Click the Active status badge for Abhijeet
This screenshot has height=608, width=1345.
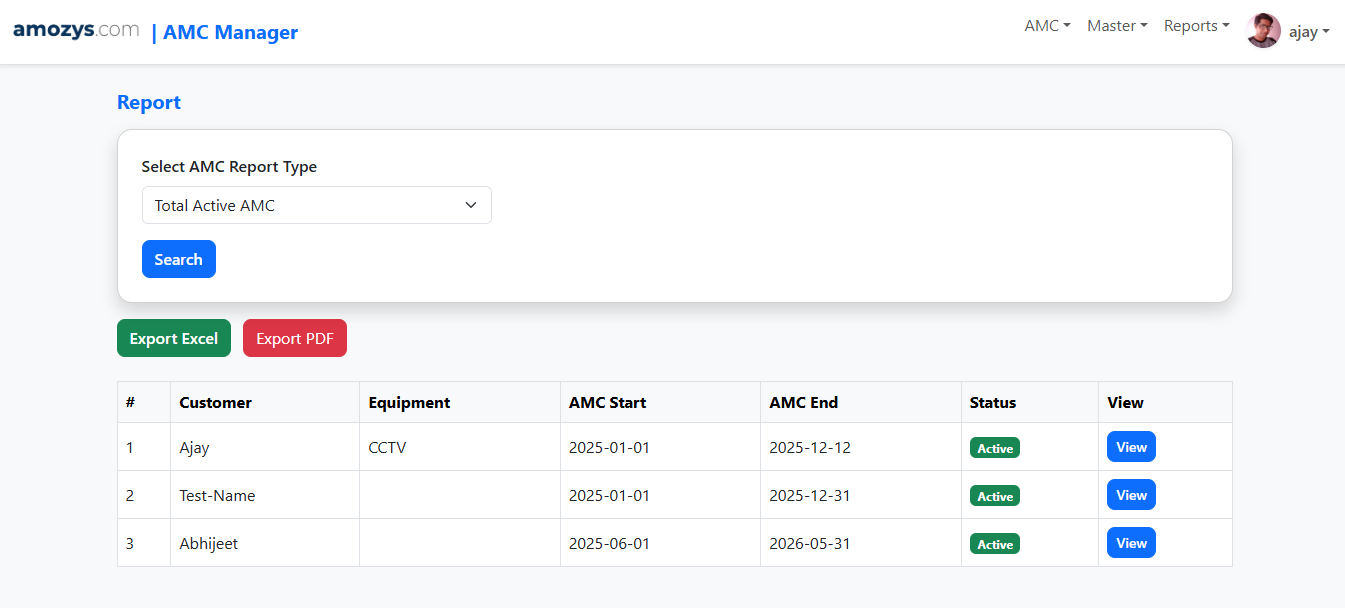994,544
